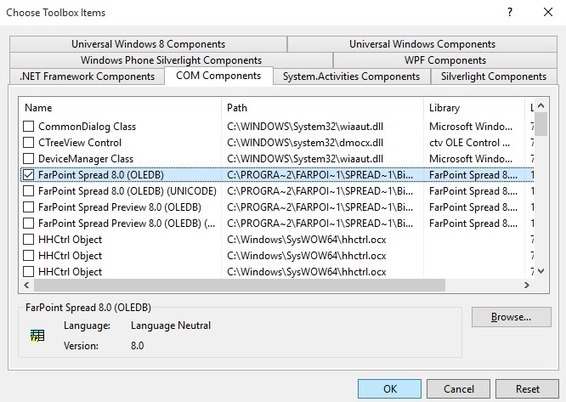
Task: Click the horizontal scroll left arrow
Action: [26, 285]
